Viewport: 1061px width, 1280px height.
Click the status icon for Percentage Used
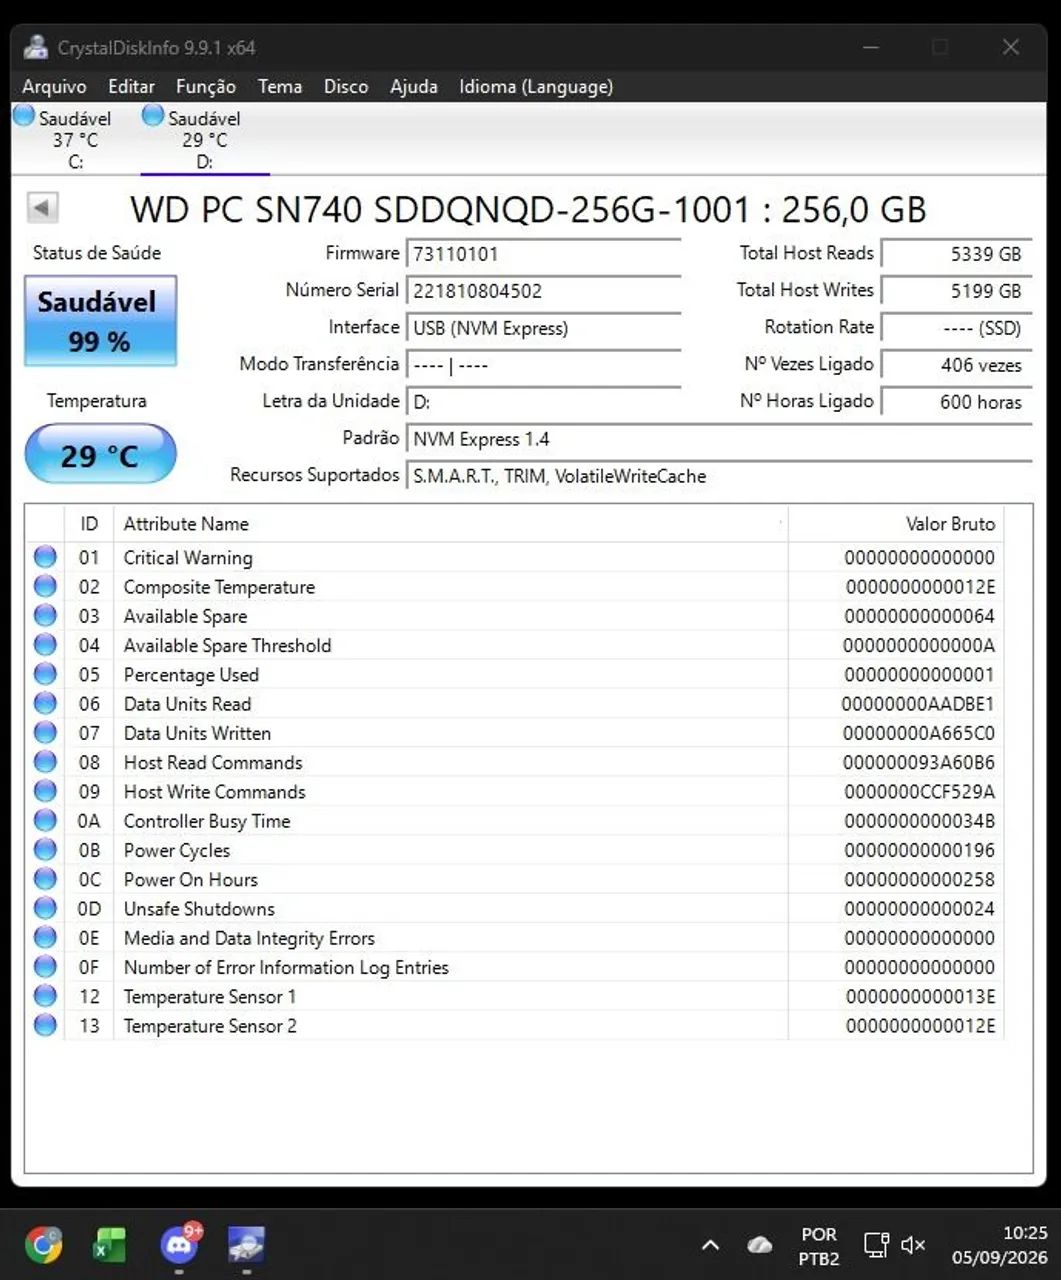pyautogui.click(x=45, y=674)
